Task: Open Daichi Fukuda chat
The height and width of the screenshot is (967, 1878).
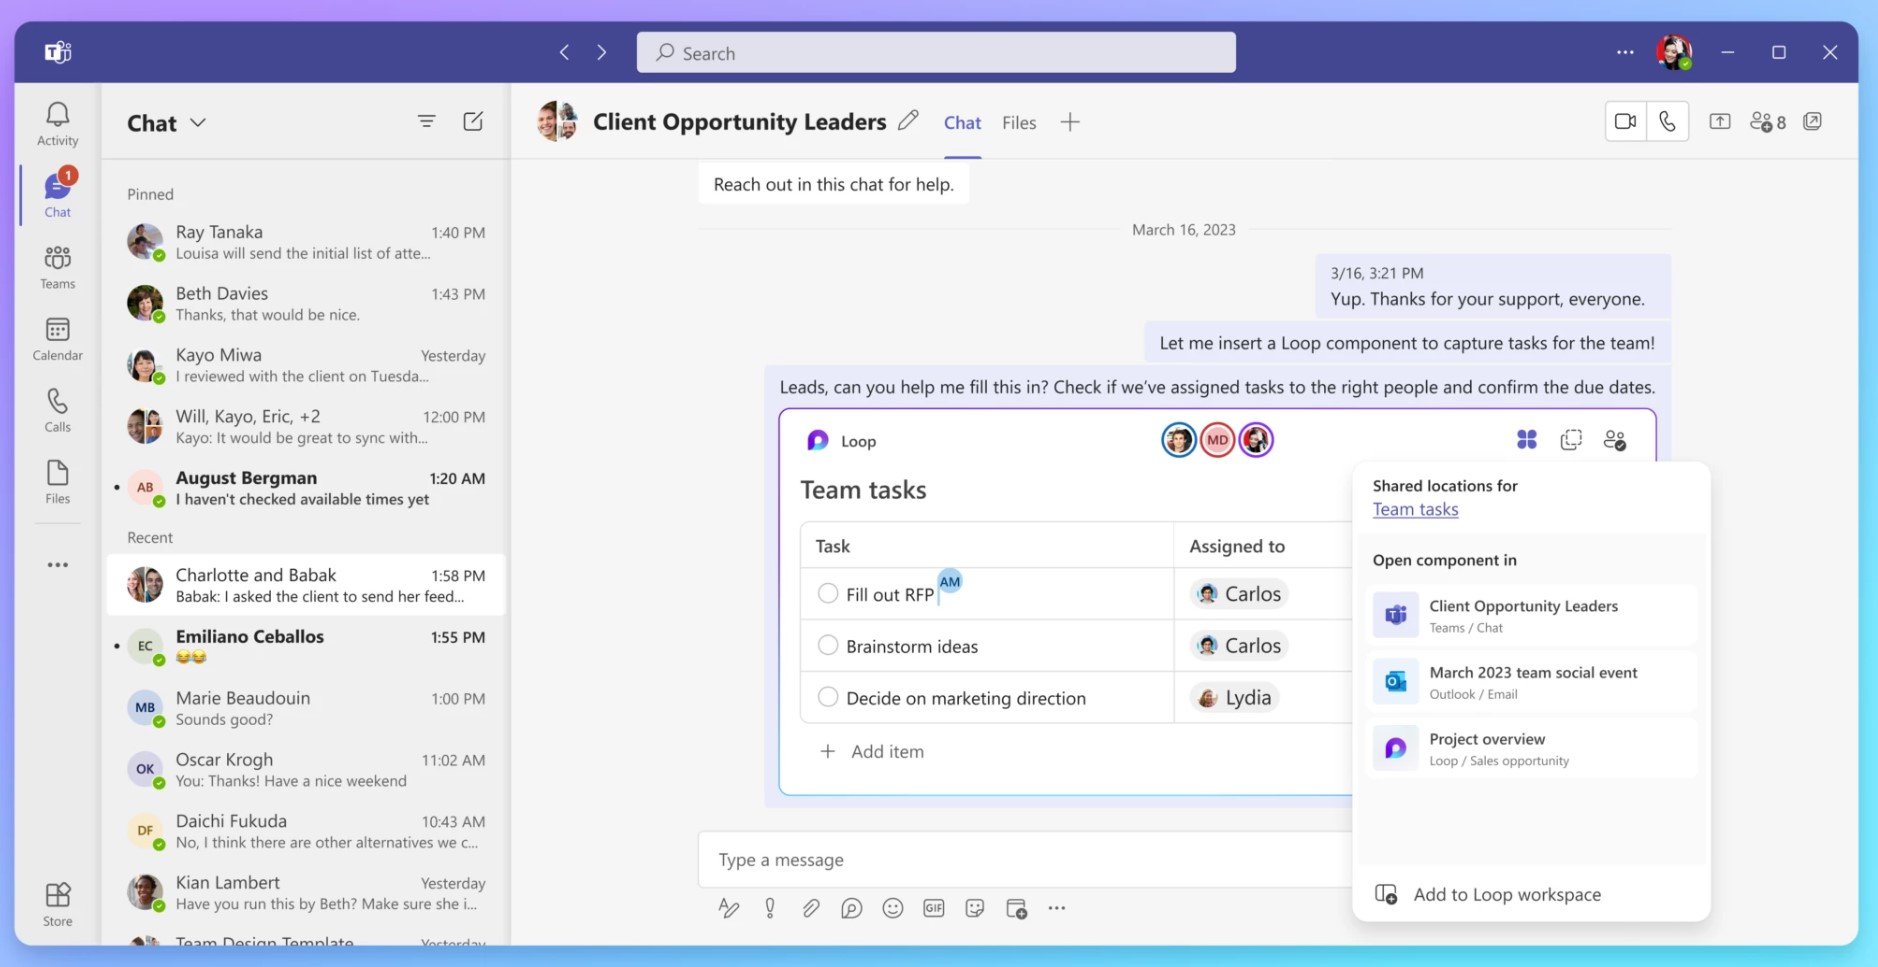Action: pyautogui.click(x=304, y=831)
